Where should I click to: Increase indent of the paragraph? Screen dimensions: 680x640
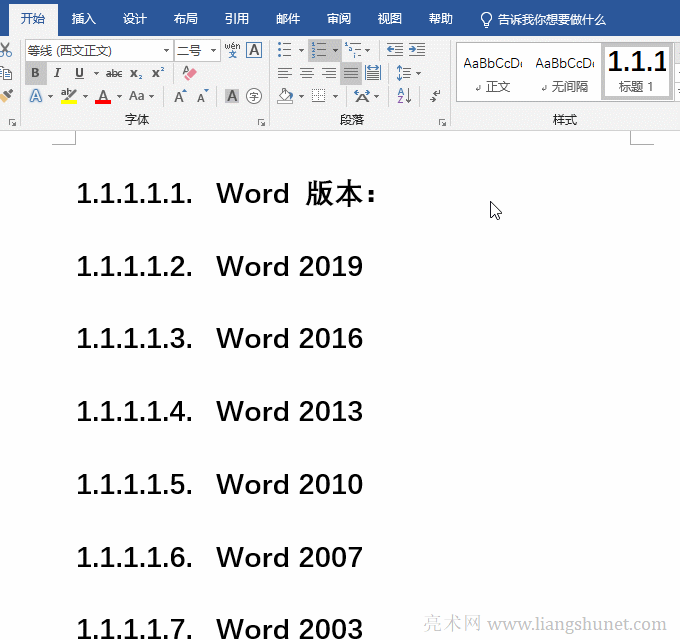coord(417,50)
